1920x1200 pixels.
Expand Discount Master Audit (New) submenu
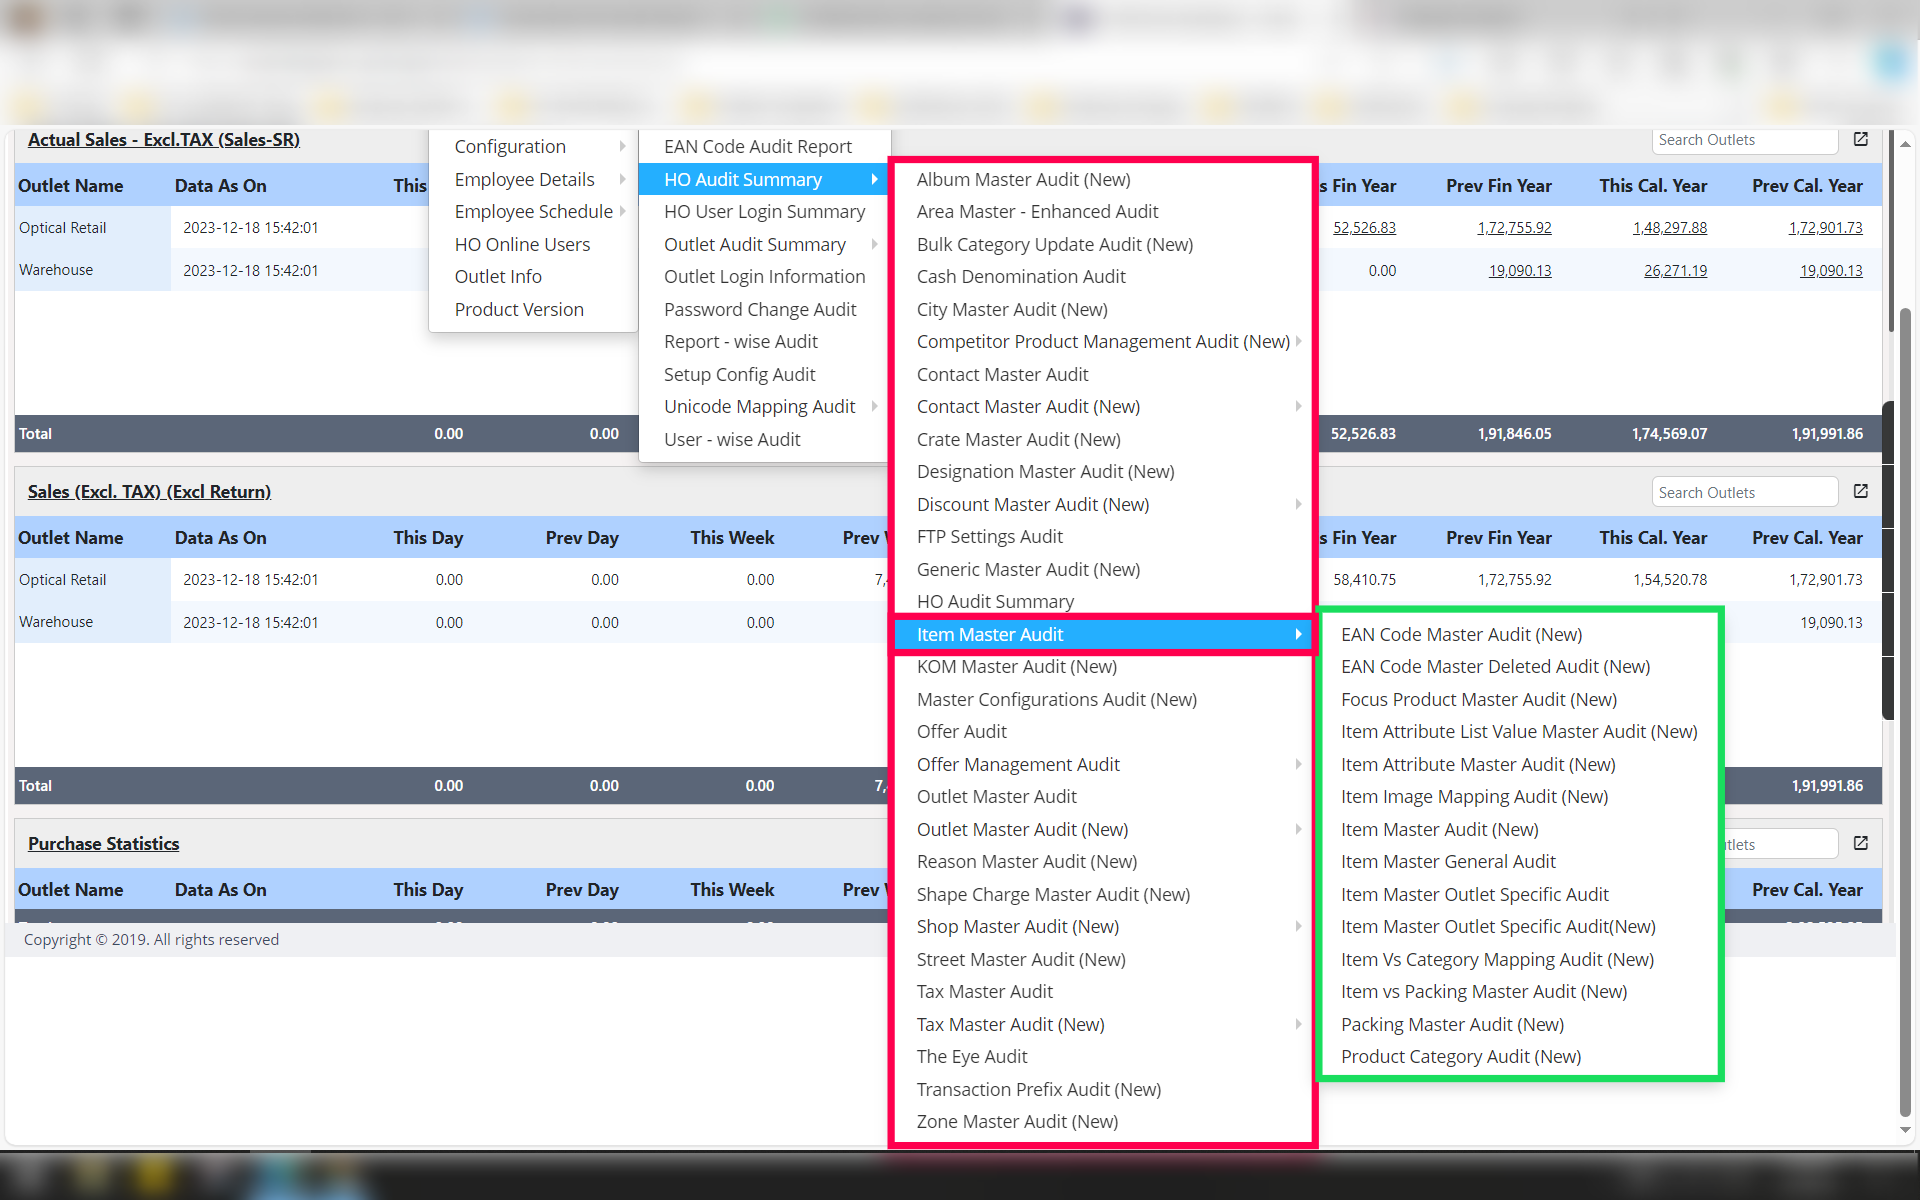1298,505
